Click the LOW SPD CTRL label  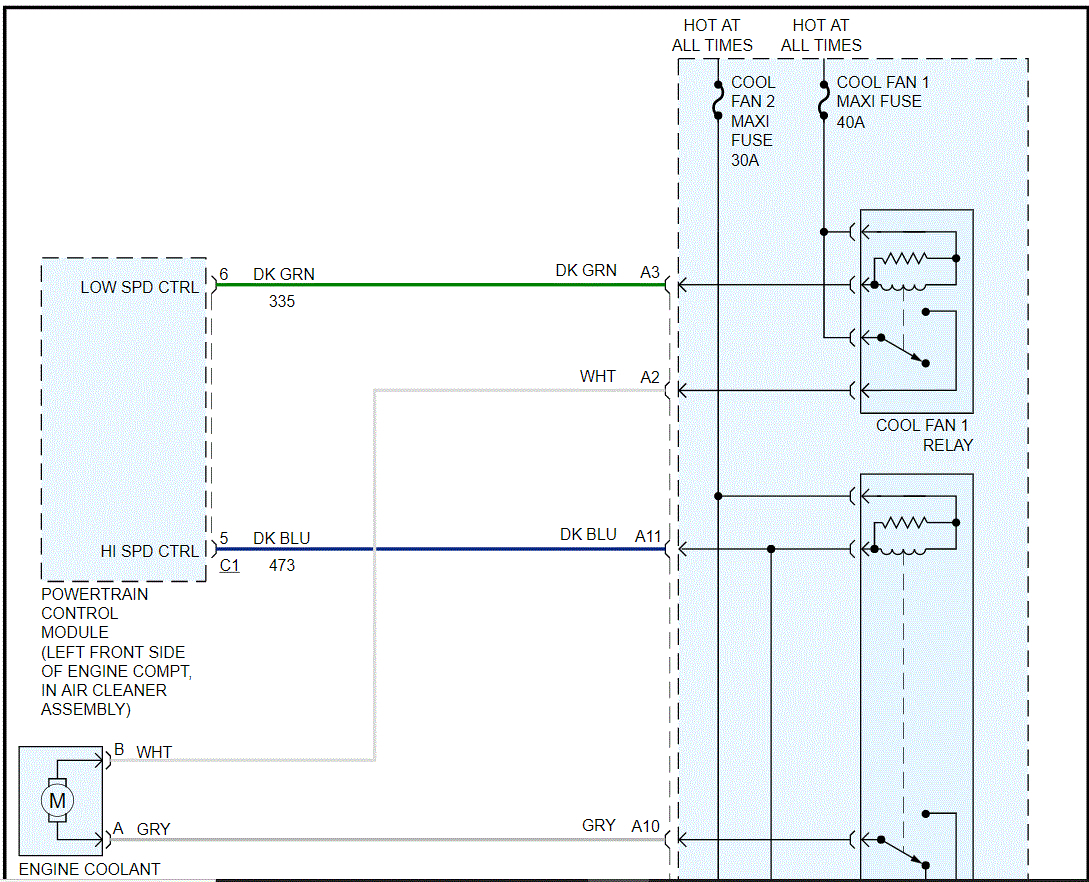click(140, 287)
